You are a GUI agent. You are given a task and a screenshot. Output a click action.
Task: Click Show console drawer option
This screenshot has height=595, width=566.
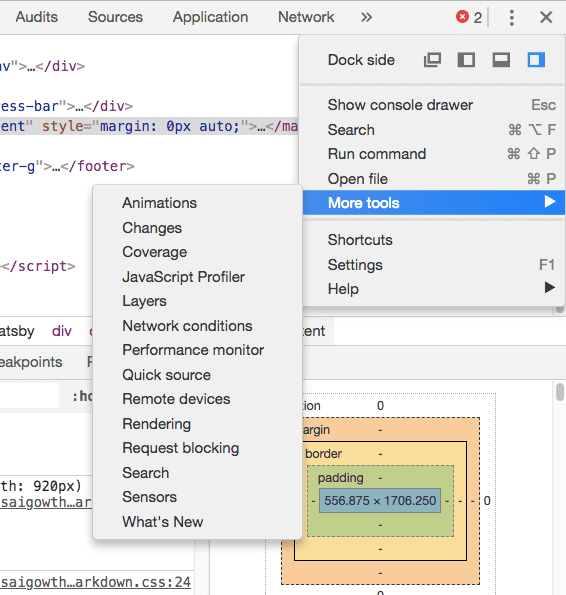pos(400,105)
